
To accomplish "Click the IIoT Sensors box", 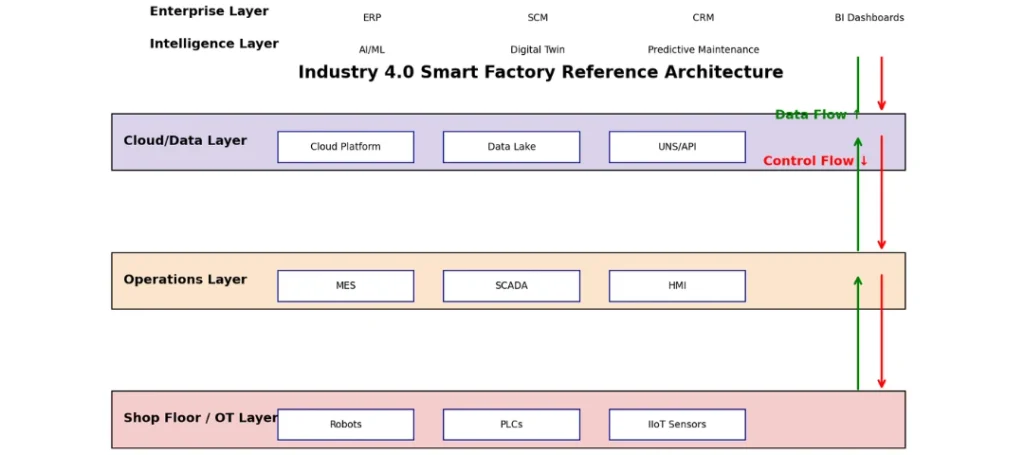I will point(677,424).
